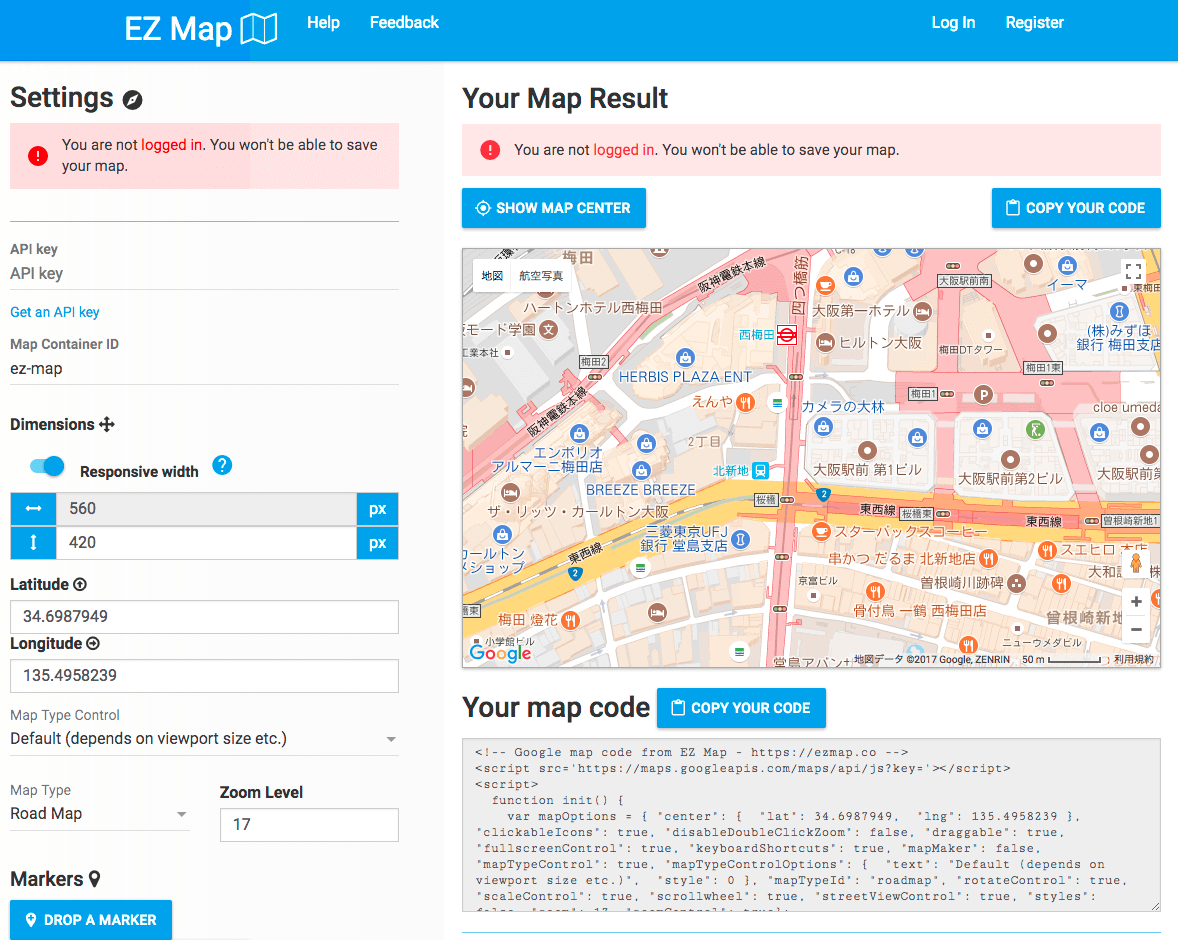Click the Latitude input field
The image size is (1178, 940).
(204, 616)
